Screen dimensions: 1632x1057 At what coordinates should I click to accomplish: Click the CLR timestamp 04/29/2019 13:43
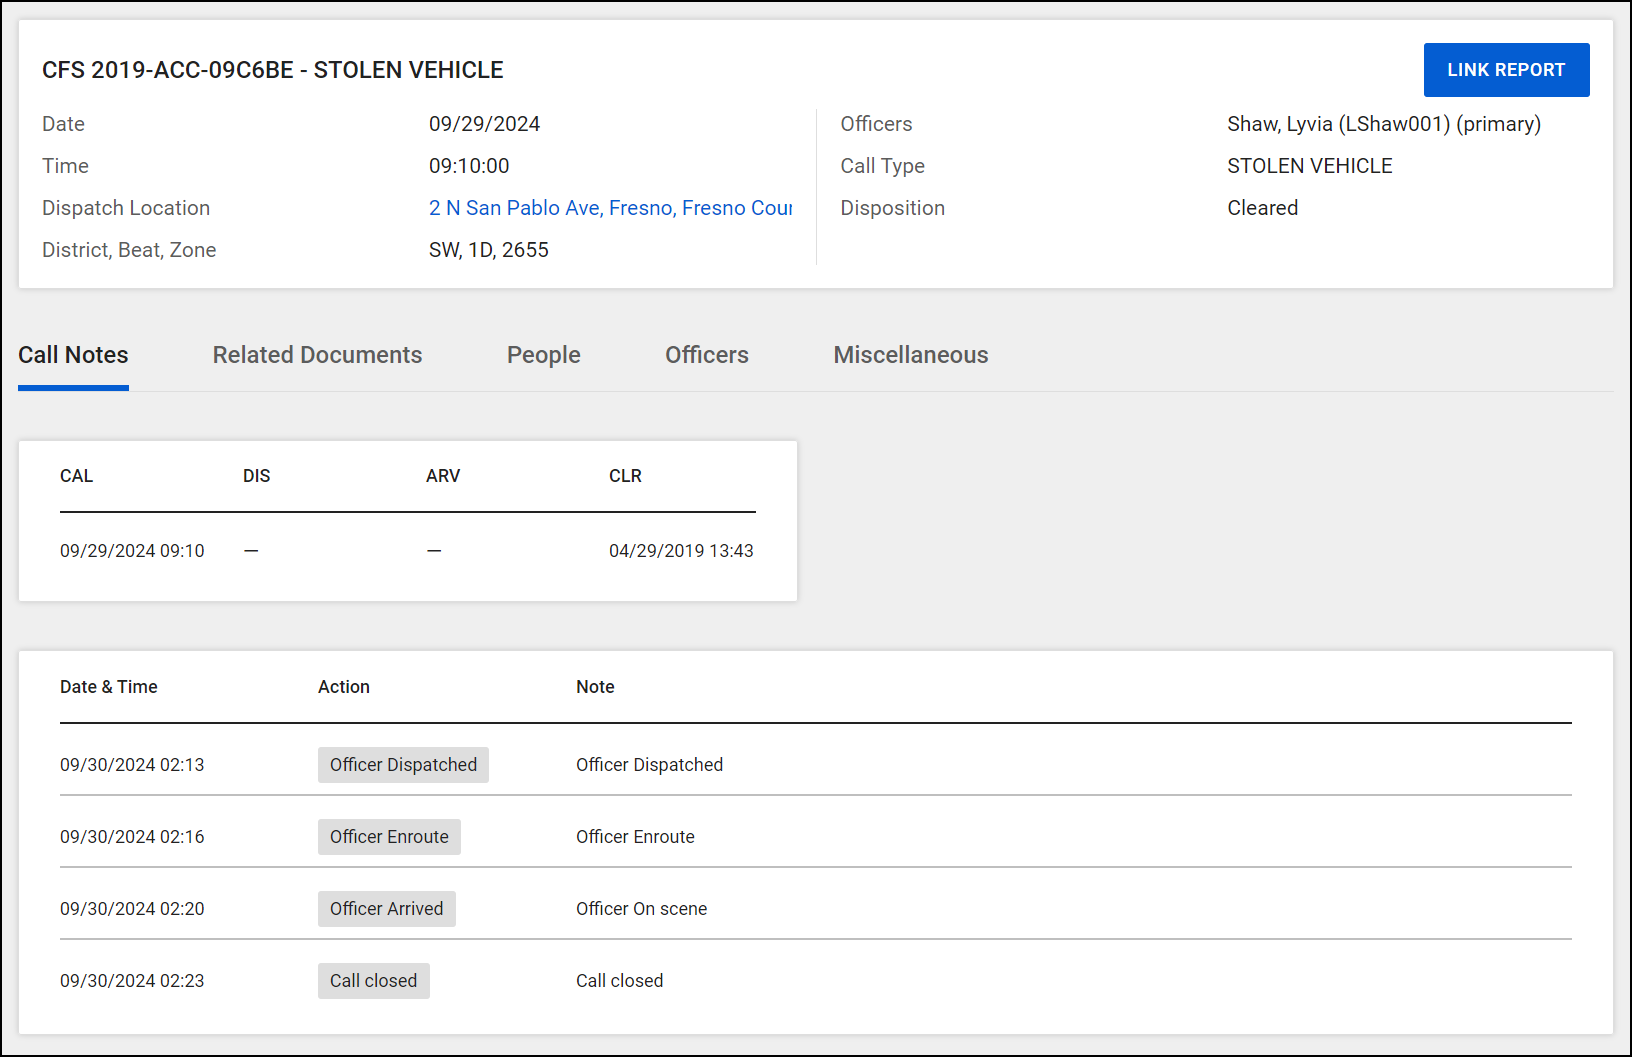click(681, 550)
